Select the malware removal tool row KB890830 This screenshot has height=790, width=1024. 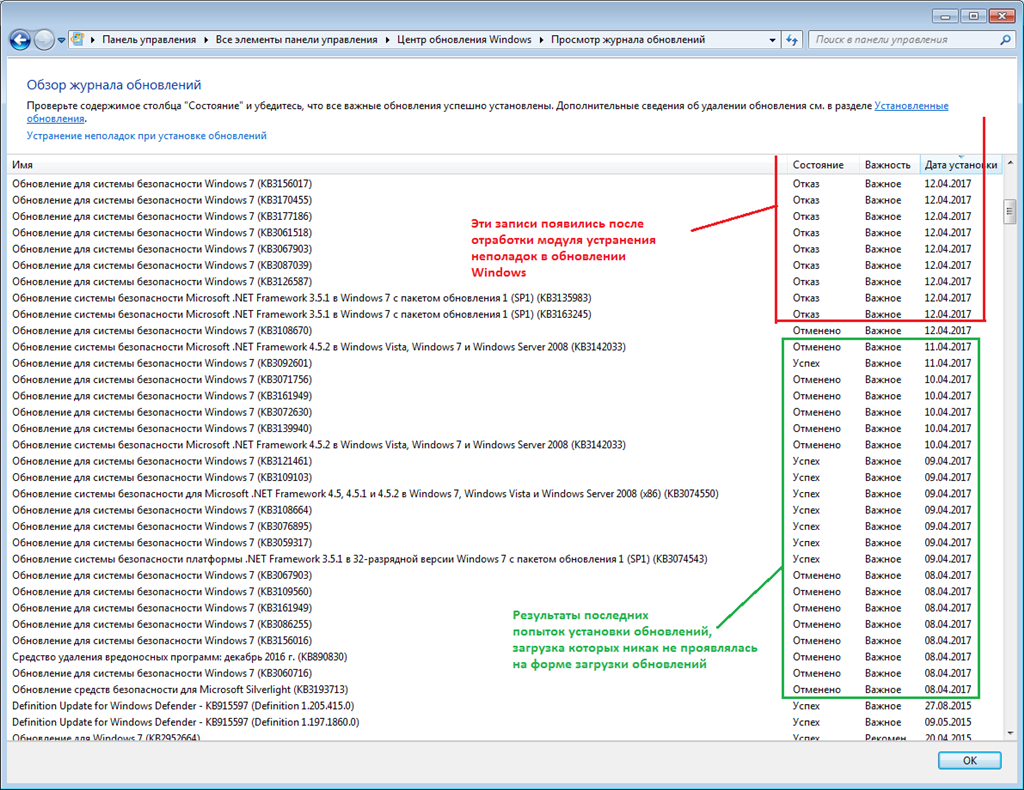[504, 657]
